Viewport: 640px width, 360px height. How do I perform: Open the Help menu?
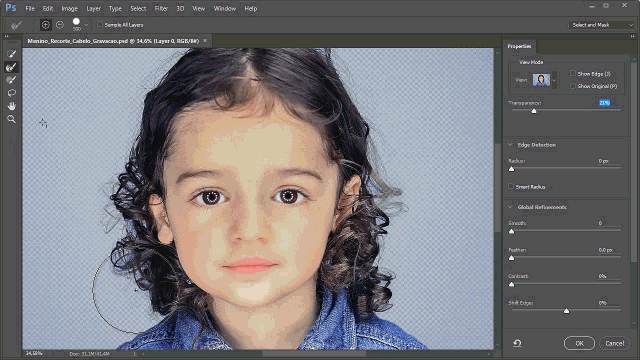tap(251, 8)
